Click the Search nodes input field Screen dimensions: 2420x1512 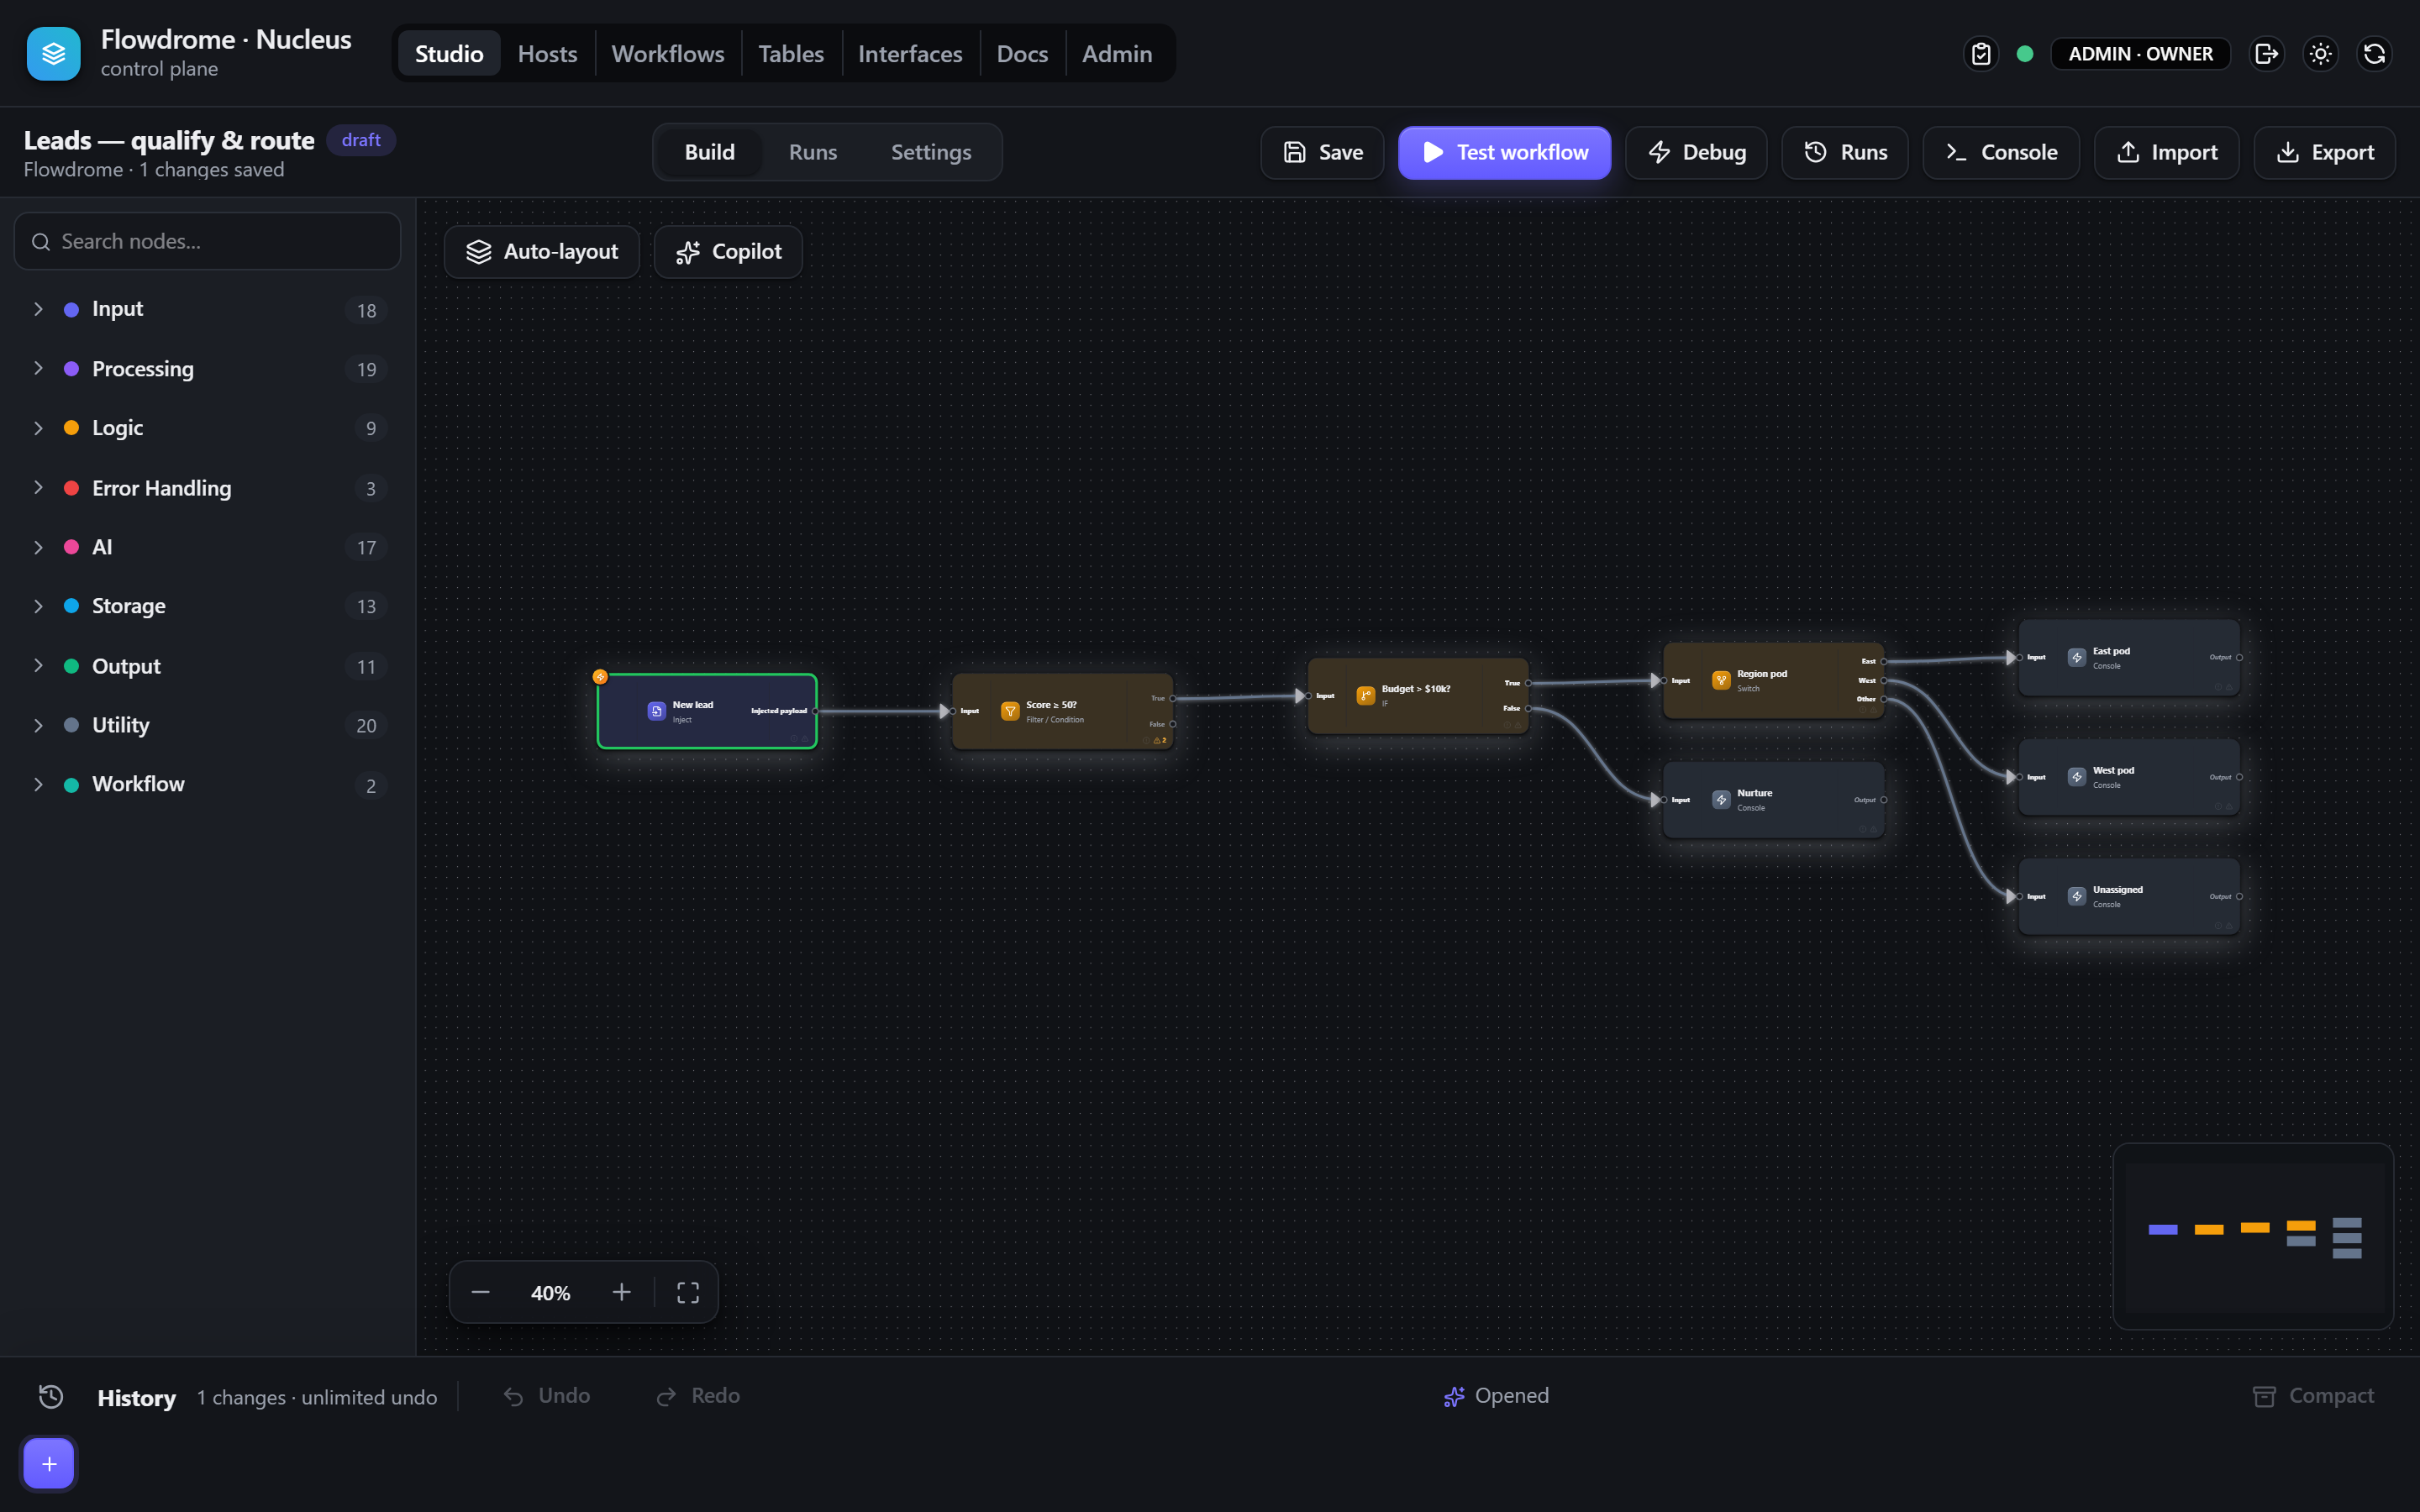207,241
